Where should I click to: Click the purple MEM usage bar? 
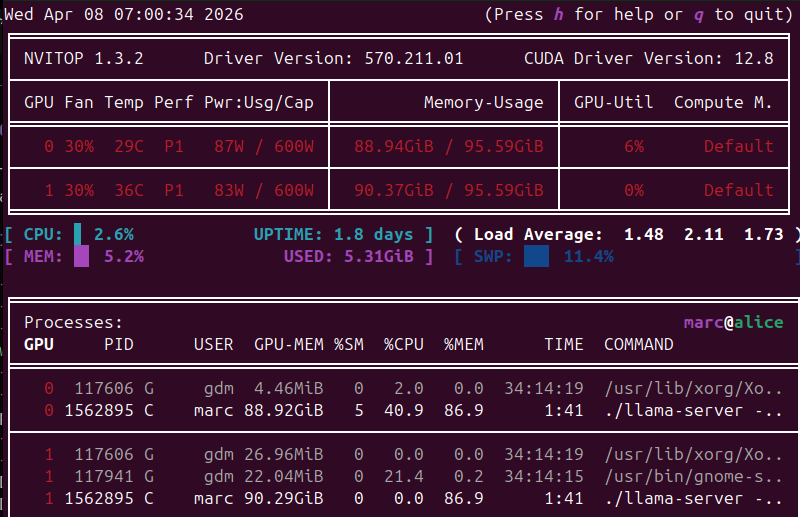[x=81, y=256]
